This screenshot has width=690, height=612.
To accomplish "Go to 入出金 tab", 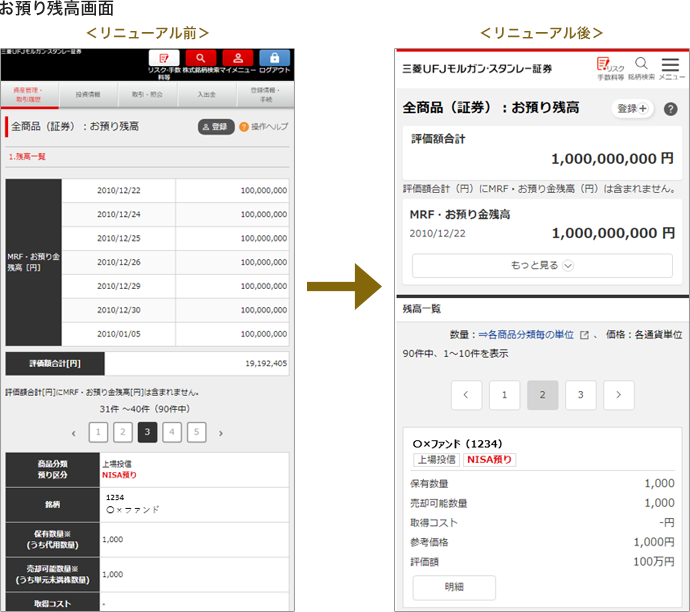I will (x=206, y=95).
